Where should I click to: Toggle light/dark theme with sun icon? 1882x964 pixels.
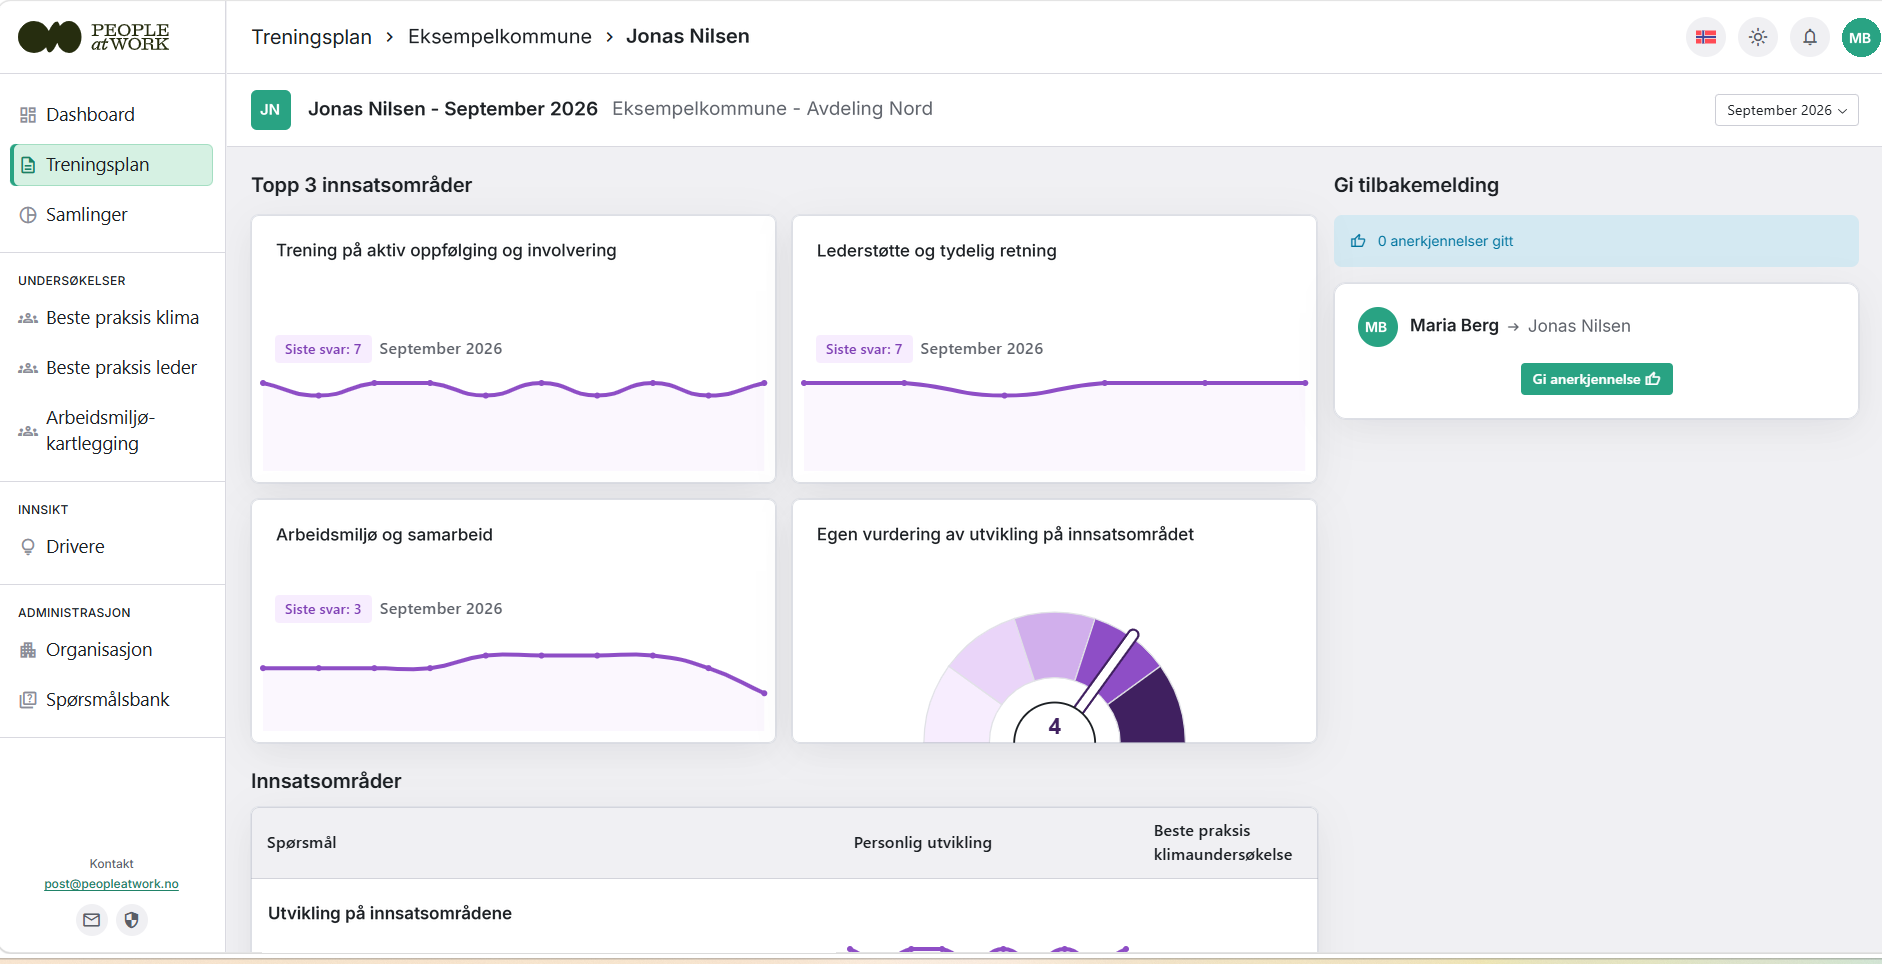(1758, 38)
